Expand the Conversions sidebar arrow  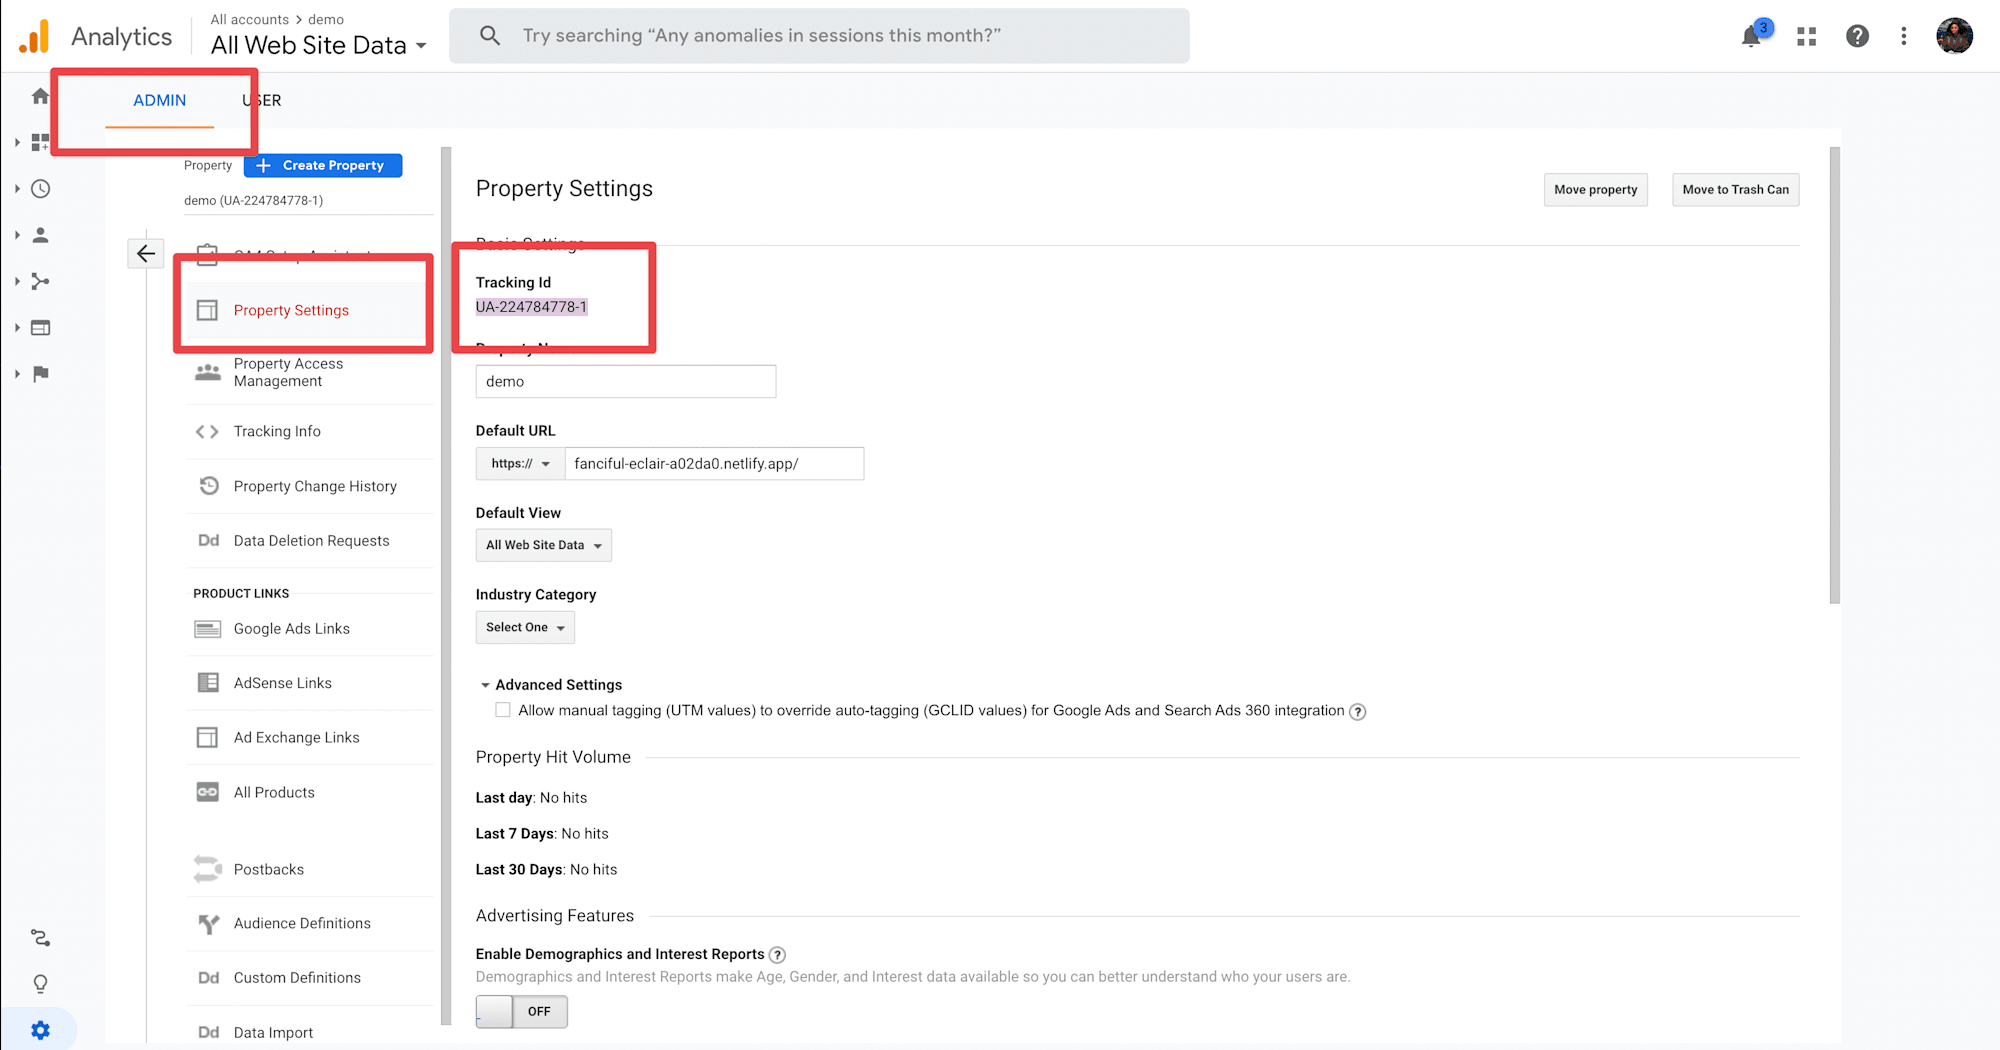(x=17, y=374)
